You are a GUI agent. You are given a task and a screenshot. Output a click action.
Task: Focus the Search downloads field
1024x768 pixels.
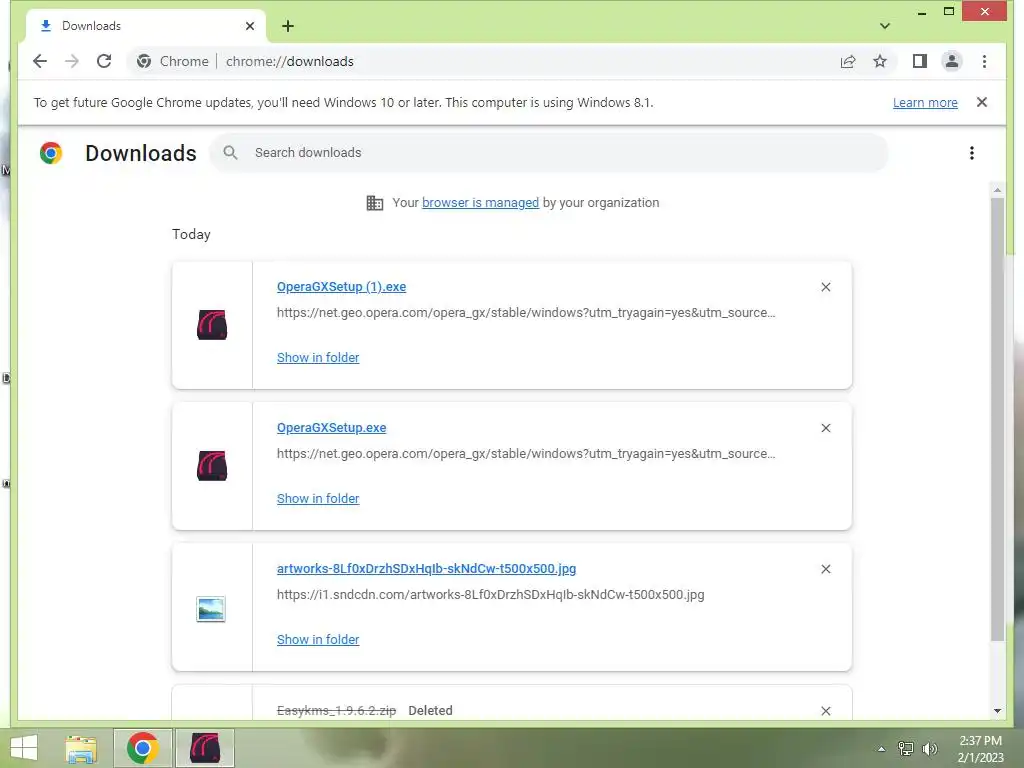[549, 153]
